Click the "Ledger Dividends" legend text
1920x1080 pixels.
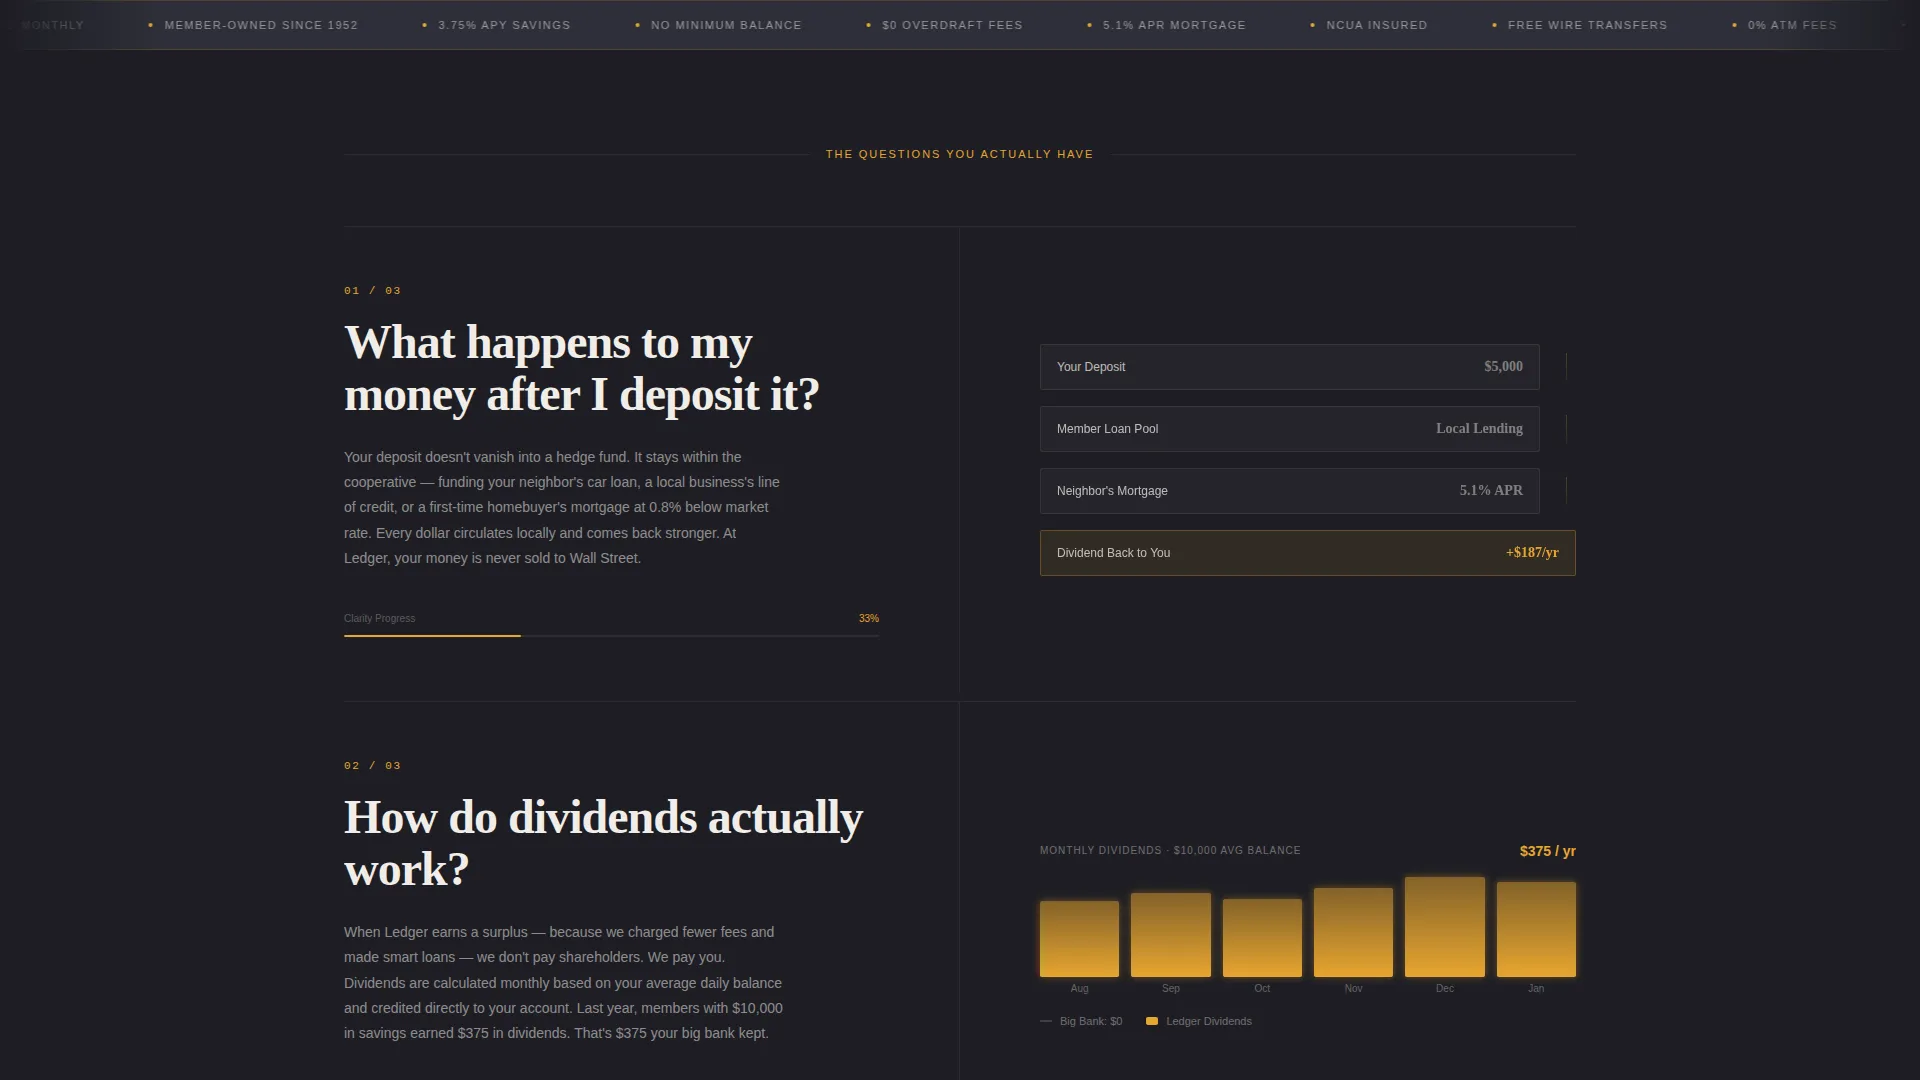1208,1021
